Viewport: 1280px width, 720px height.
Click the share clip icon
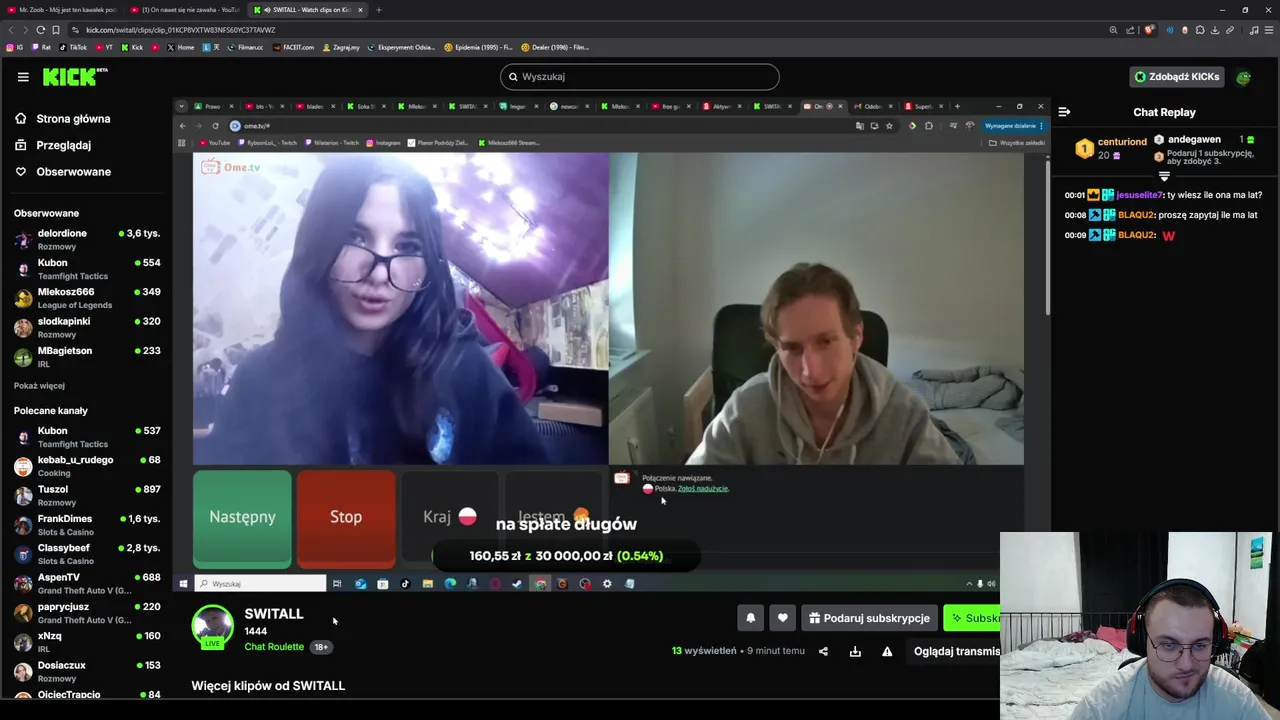coord(823,651)
